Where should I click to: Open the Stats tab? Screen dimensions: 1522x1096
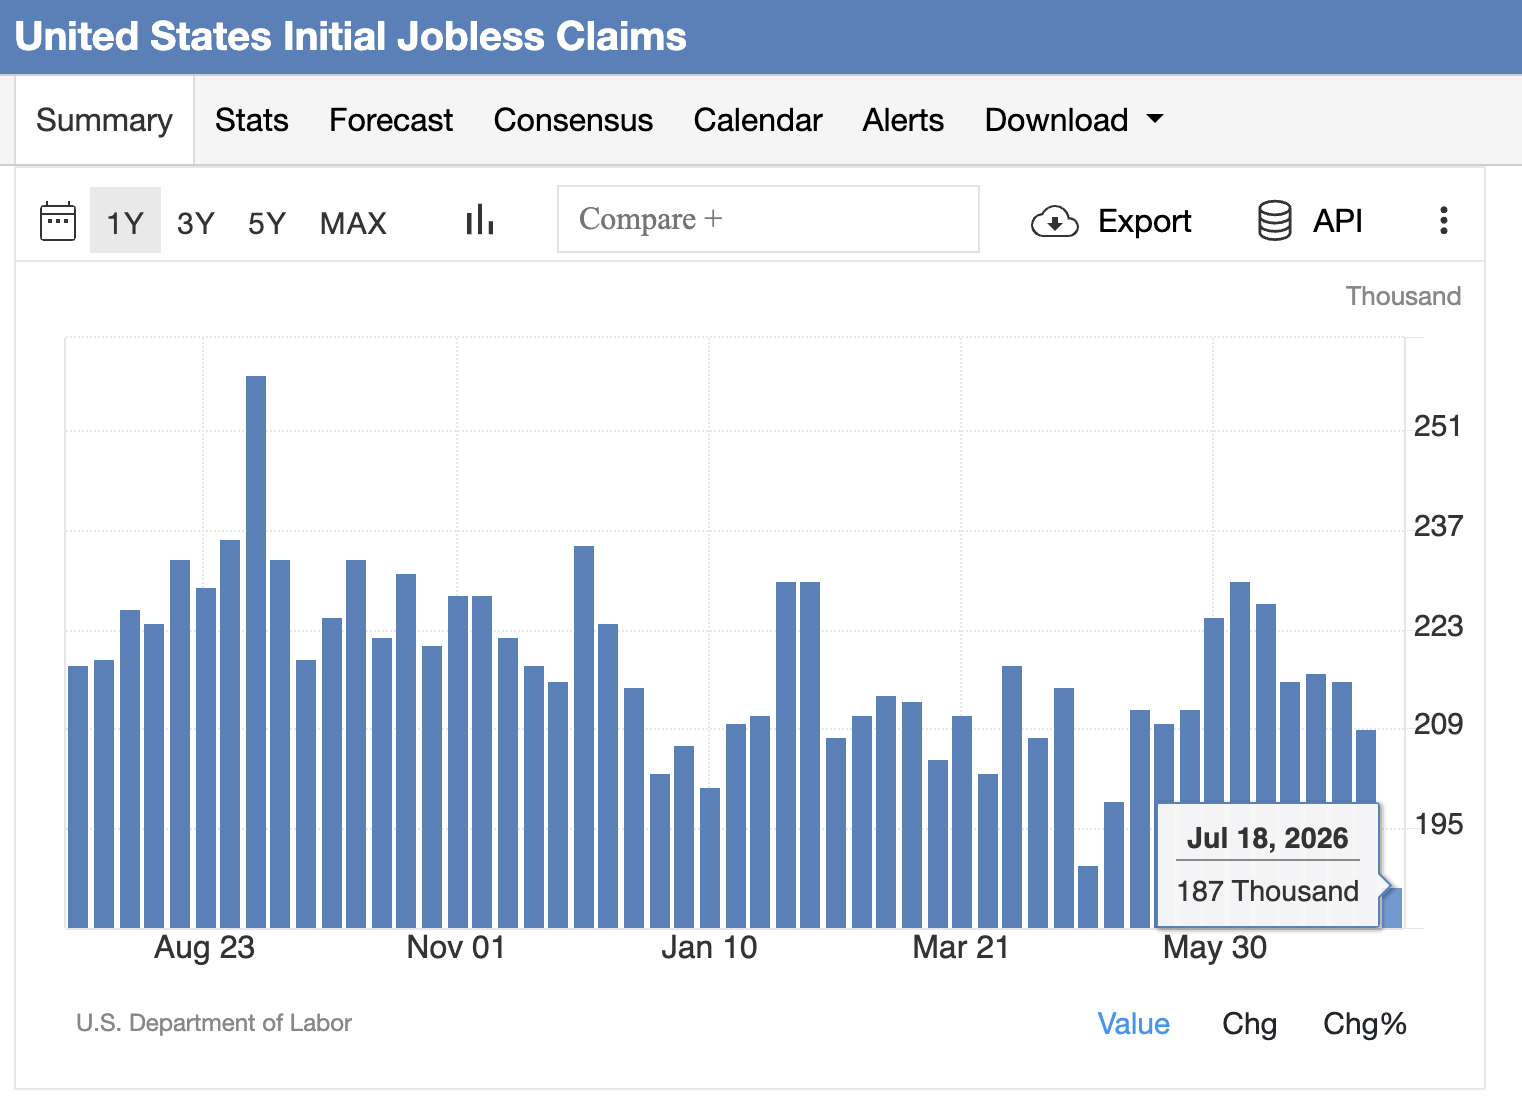pyautogui.click(x=252, y=120)
